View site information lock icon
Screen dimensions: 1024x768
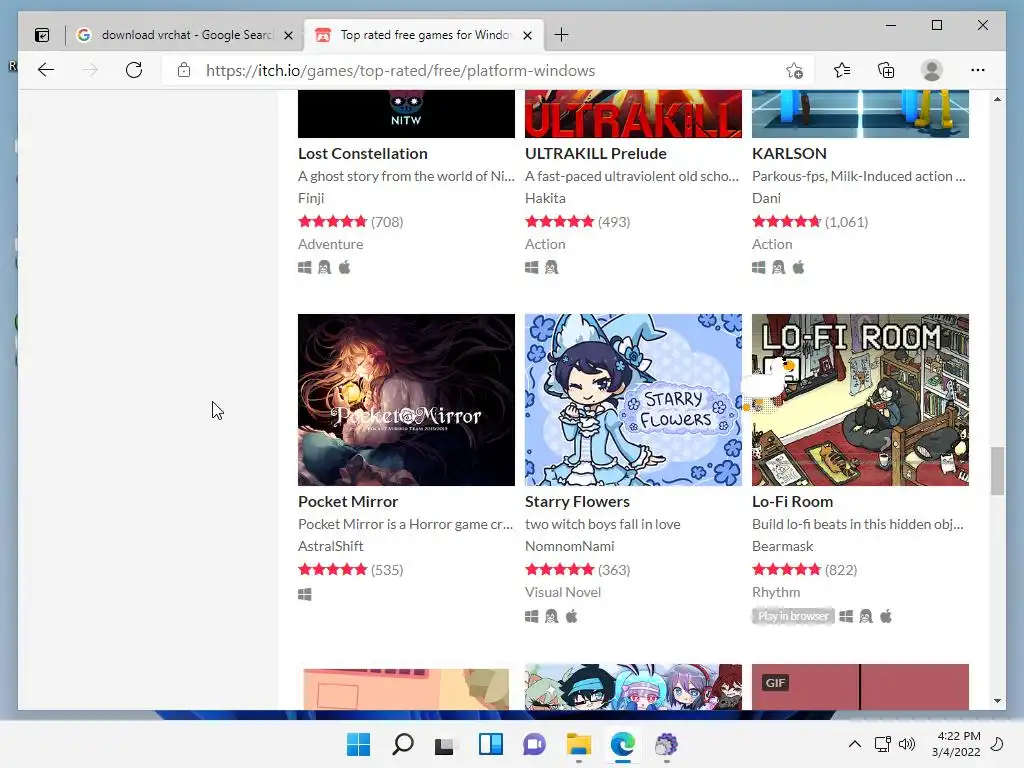point(184,70)
